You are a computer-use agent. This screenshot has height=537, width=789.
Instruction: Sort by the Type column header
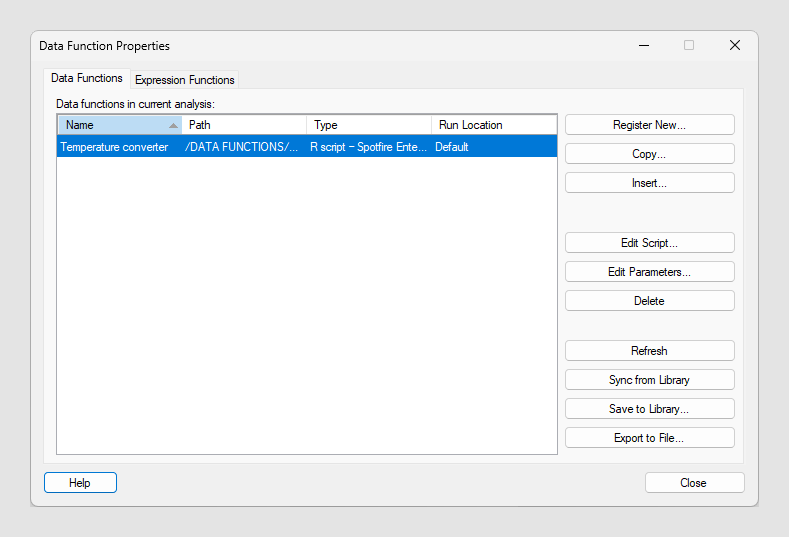369,125
